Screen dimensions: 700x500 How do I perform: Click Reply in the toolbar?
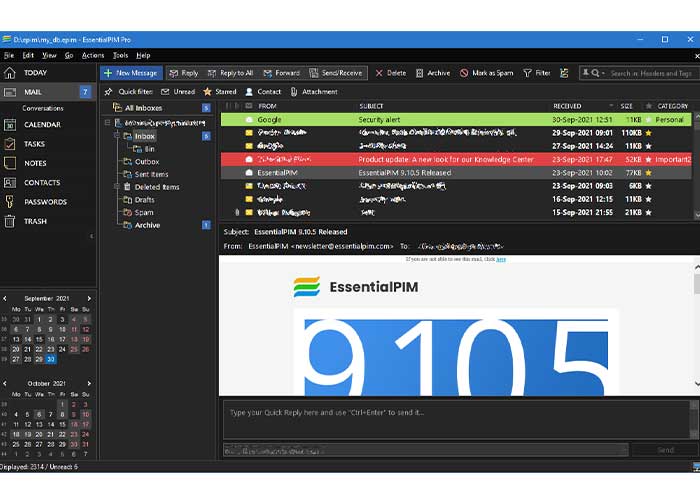[184, 73]
